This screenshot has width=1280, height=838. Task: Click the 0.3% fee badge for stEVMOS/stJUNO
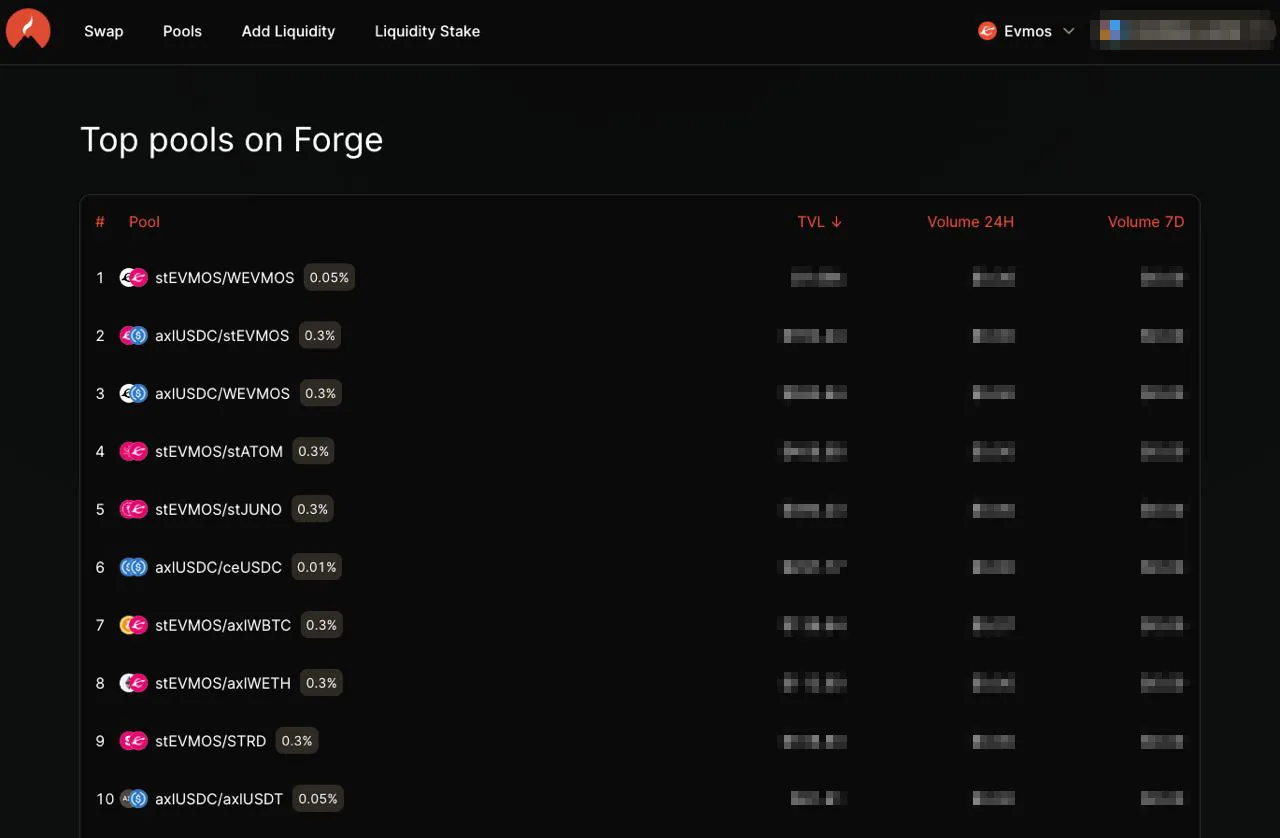click(x=312, y=510)
